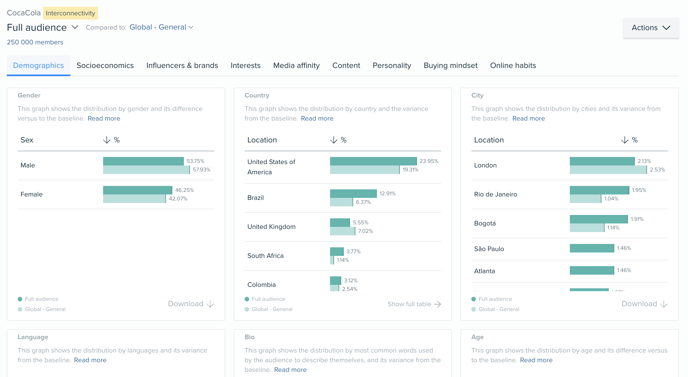Viewport: 688px width, 377px height.
Task: Click the Interconnectivity yellow badge
Action: 70,13
